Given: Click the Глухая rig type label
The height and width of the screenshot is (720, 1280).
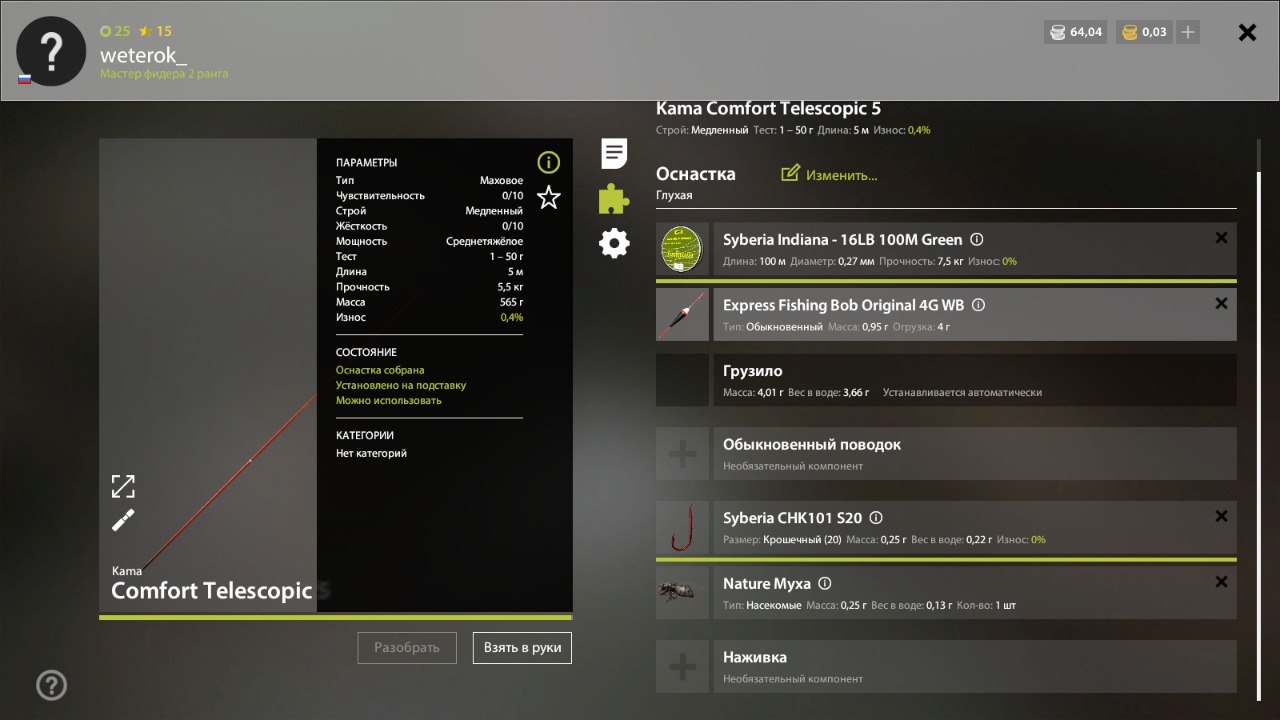Looking at the screenshot, I should [674, 196].
